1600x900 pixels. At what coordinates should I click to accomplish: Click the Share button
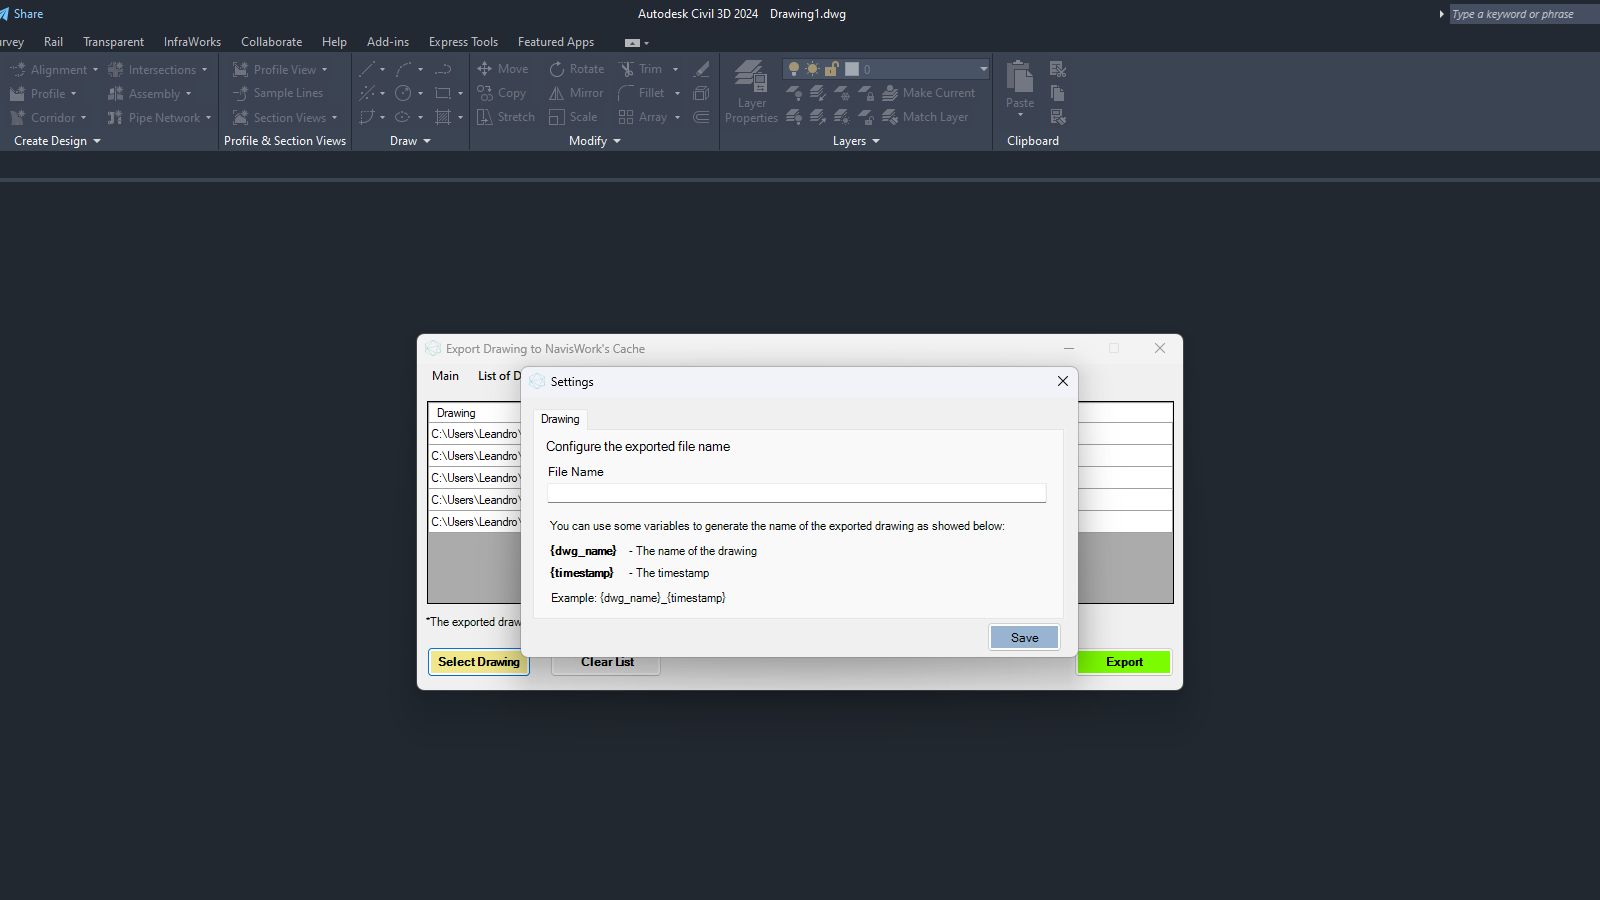21,14
